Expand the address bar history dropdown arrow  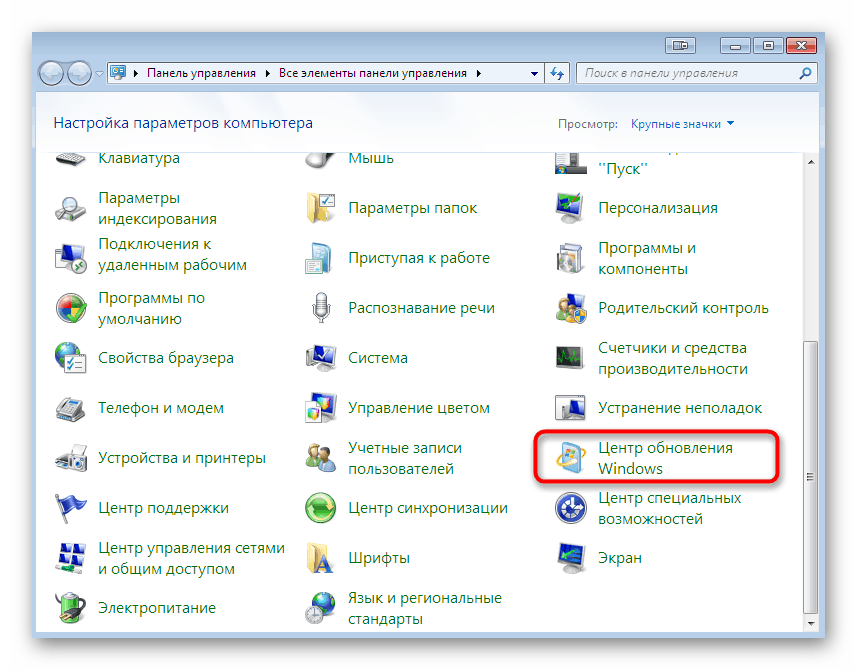(x=534, y=73)
